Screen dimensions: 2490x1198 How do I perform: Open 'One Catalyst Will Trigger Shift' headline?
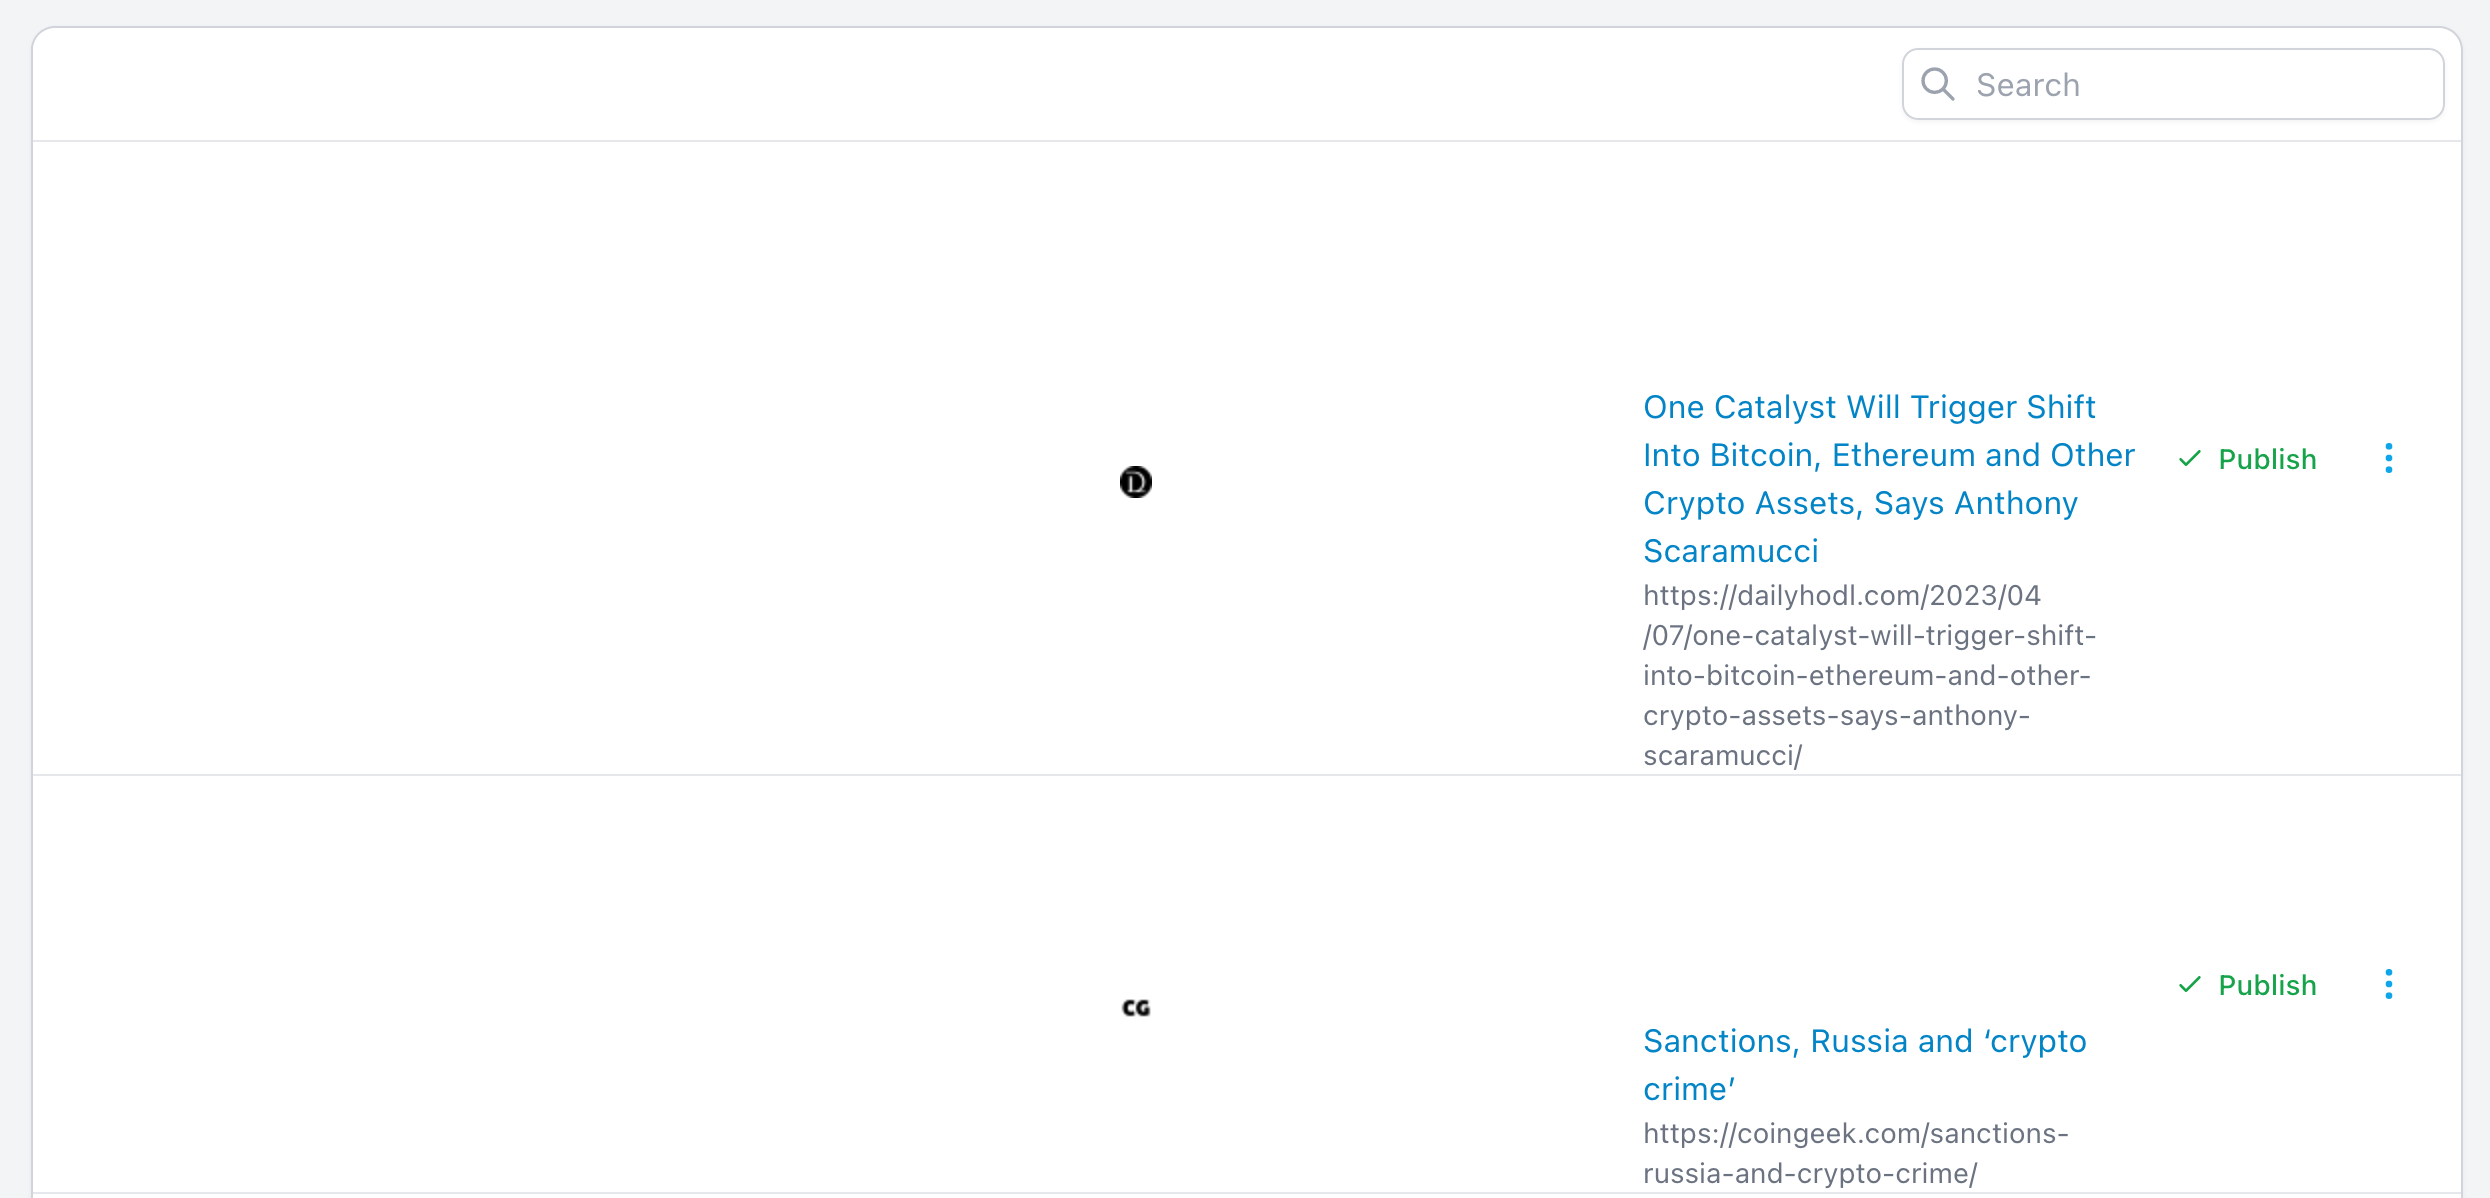click(x=1868, y=408)
